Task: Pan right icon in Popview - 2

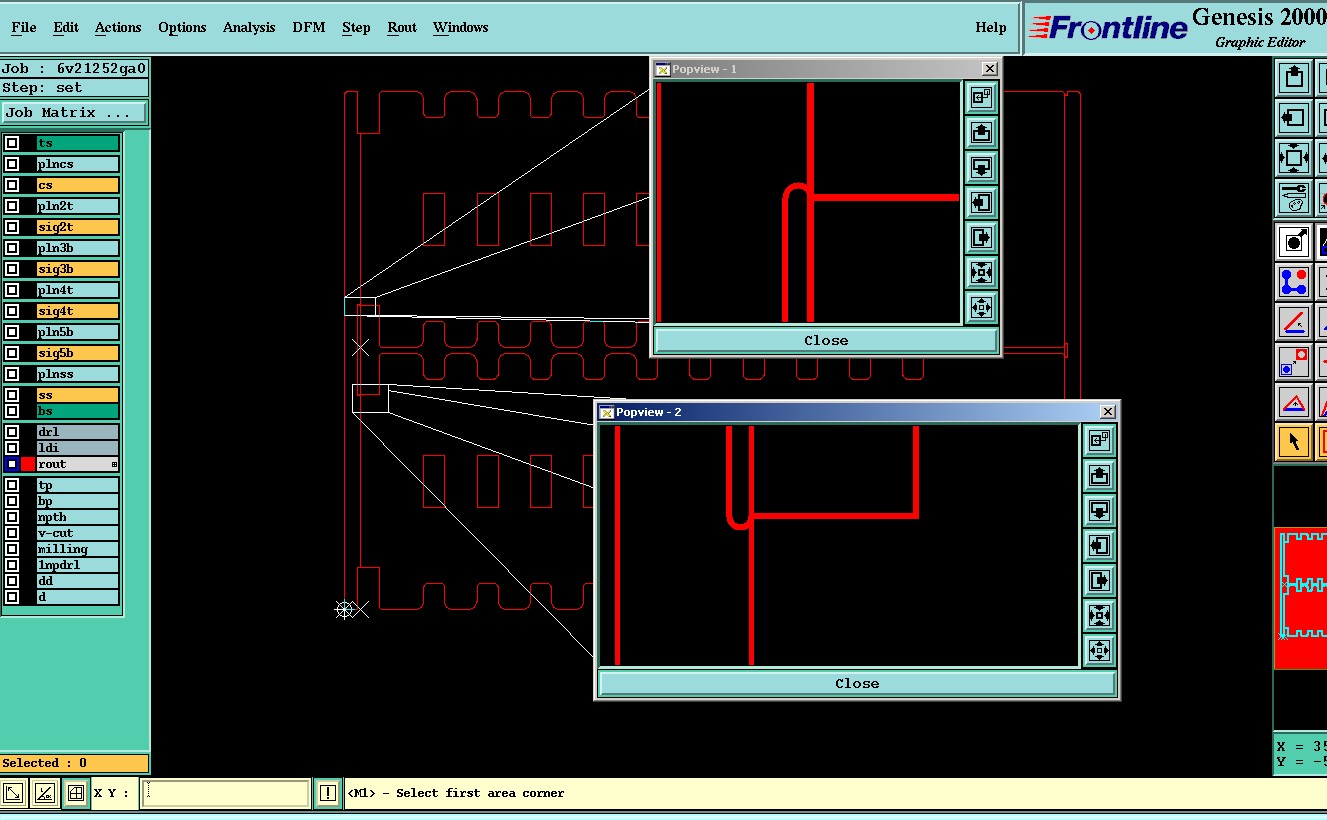Action: [1099, 580]
